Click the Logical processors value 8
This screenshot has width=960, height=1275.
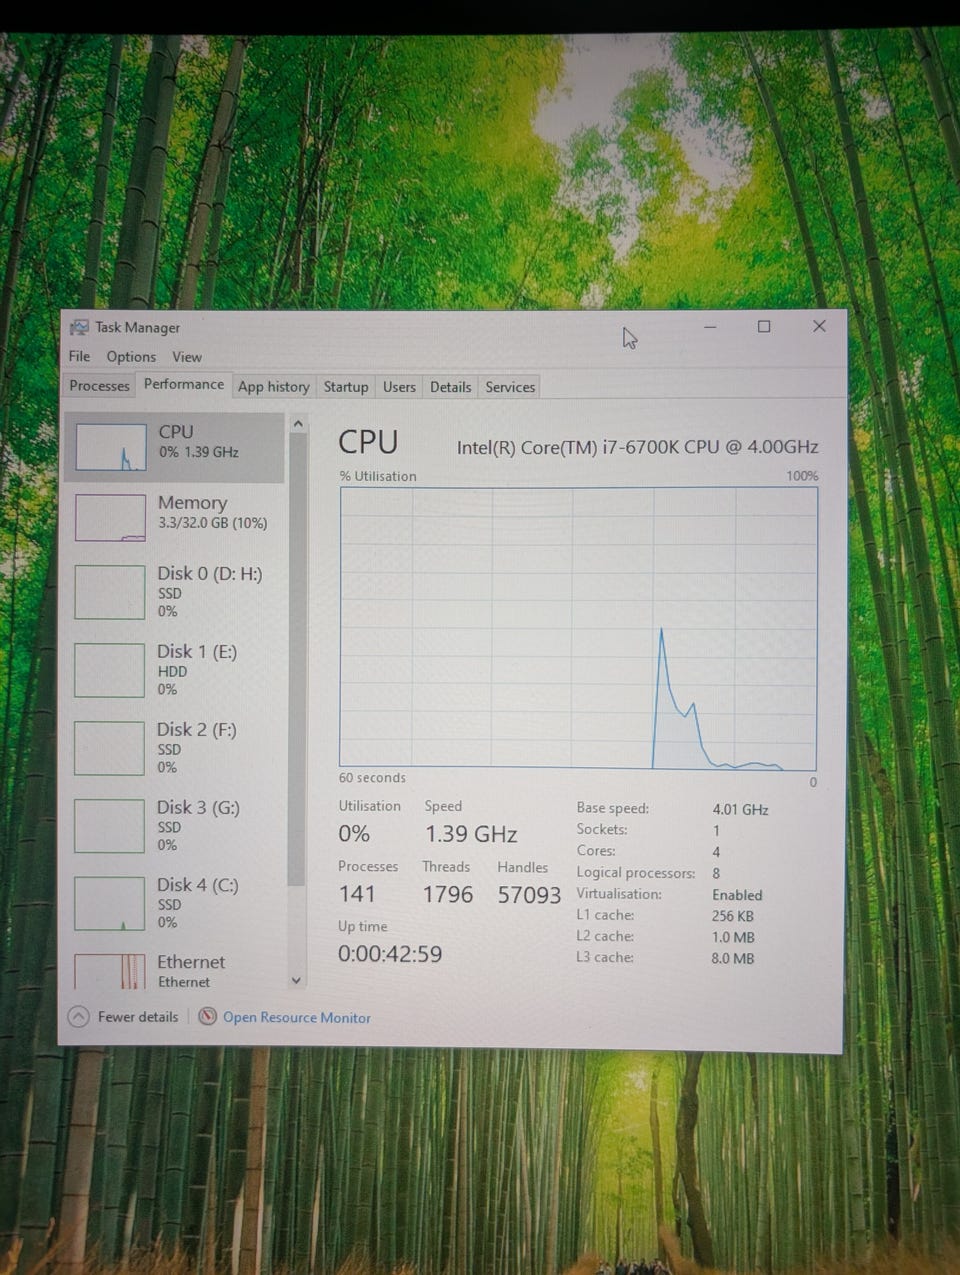(716, 873)
